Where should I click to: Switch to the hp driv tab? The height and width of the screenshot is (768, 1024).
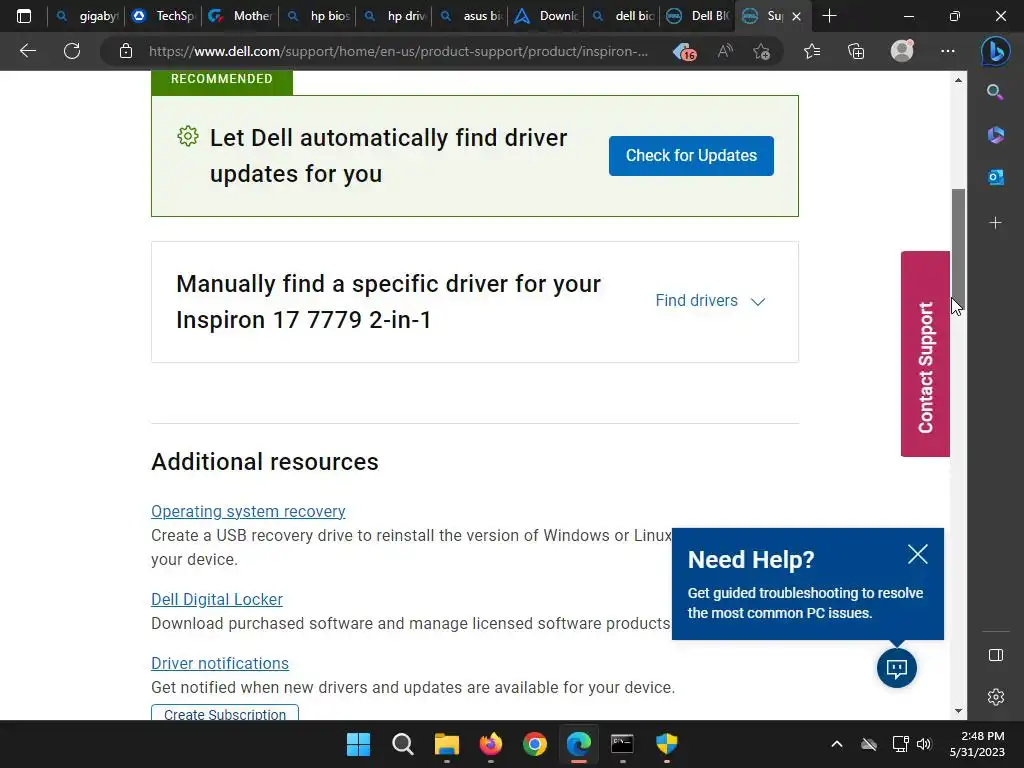[394, 16]
